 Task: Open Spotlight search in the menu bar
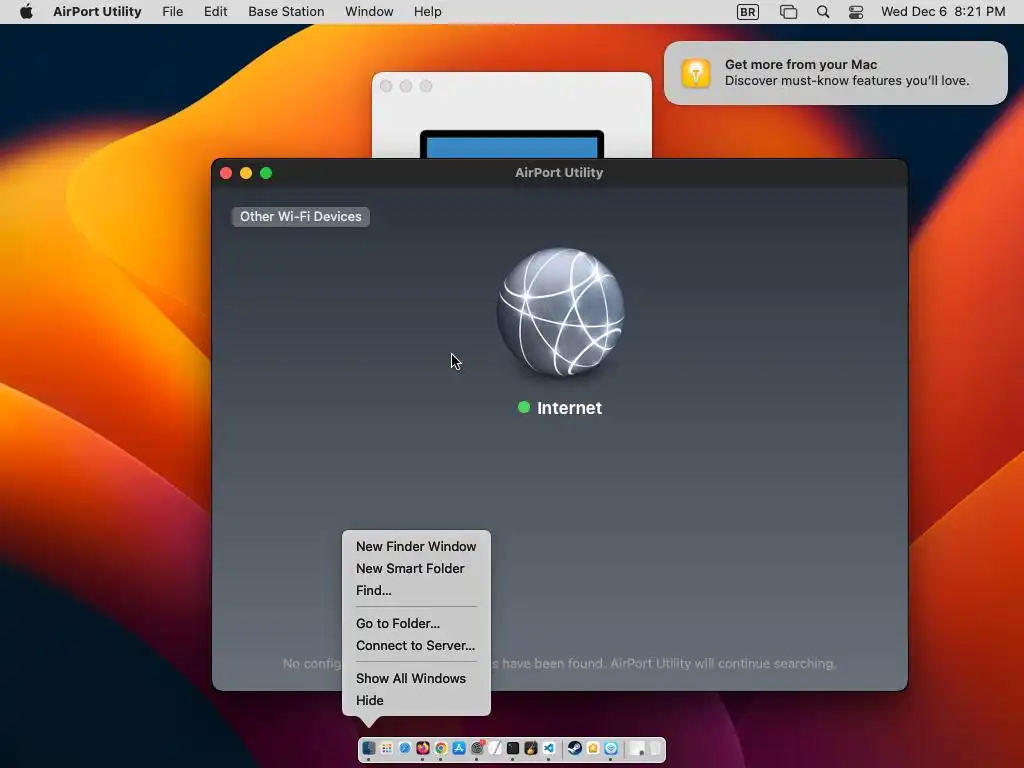823,12
